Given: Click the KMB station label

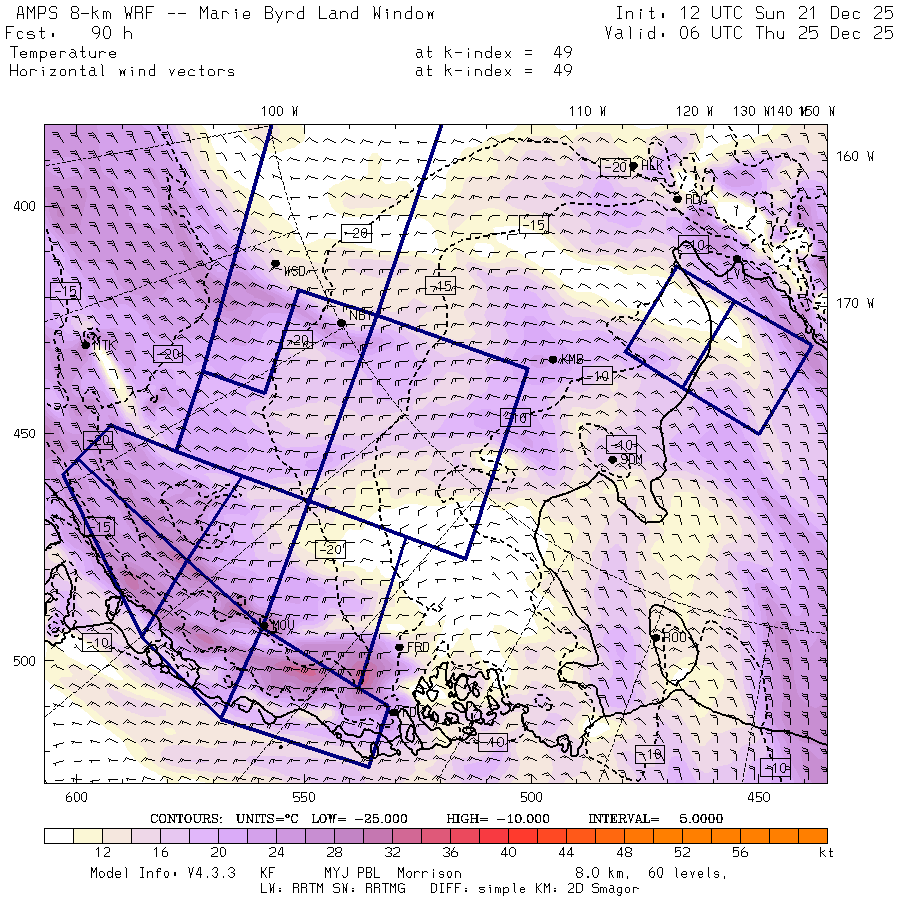Looking at the screenshot, I should (572, 359).
